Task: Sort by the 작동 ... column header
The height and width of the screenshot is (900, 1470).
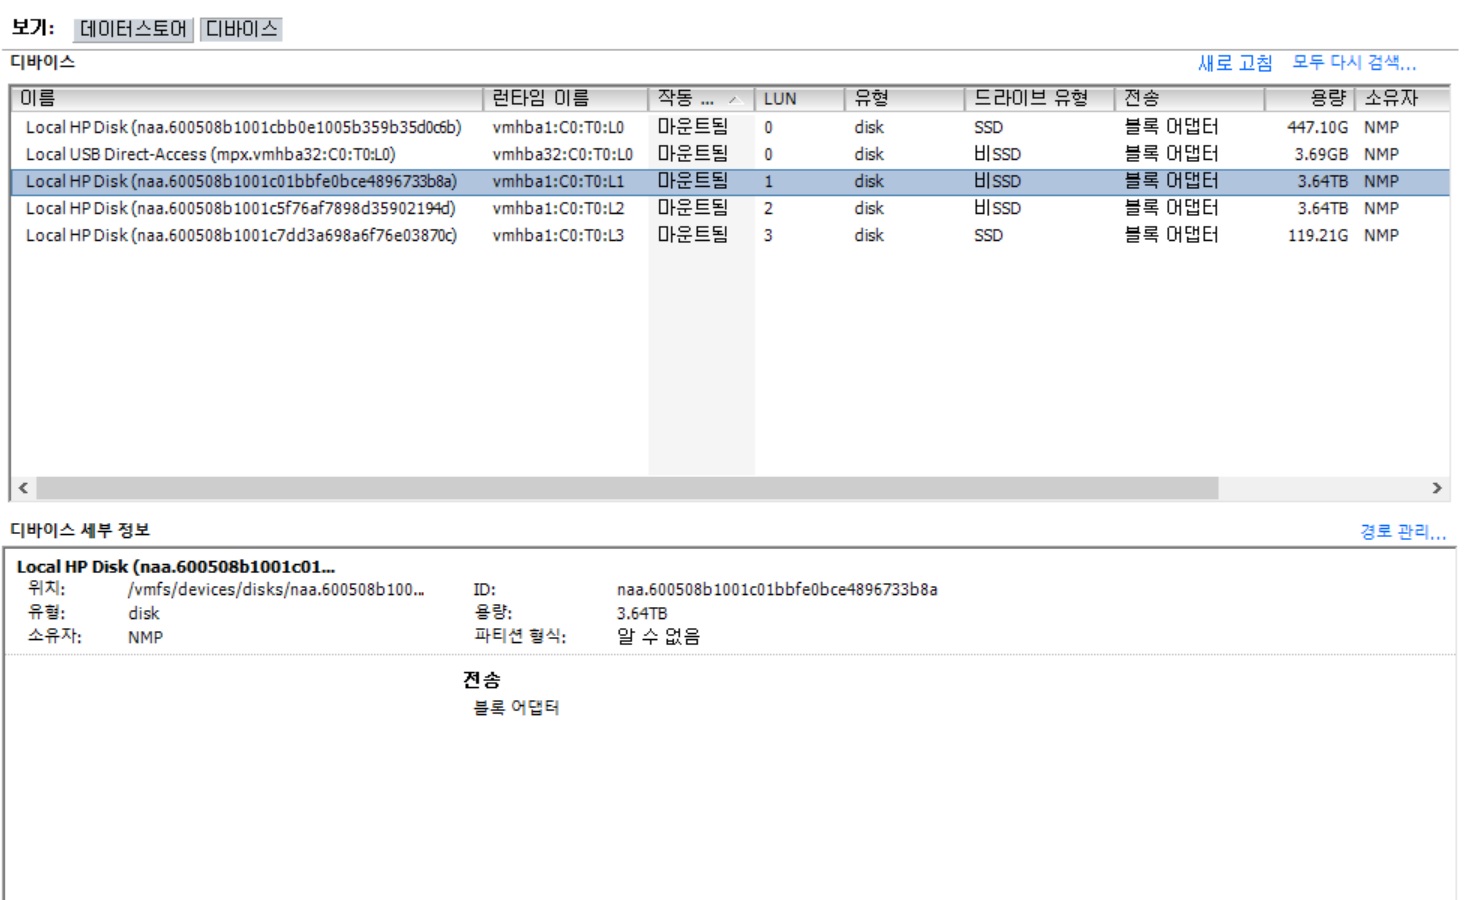Action: pos(701,98)
